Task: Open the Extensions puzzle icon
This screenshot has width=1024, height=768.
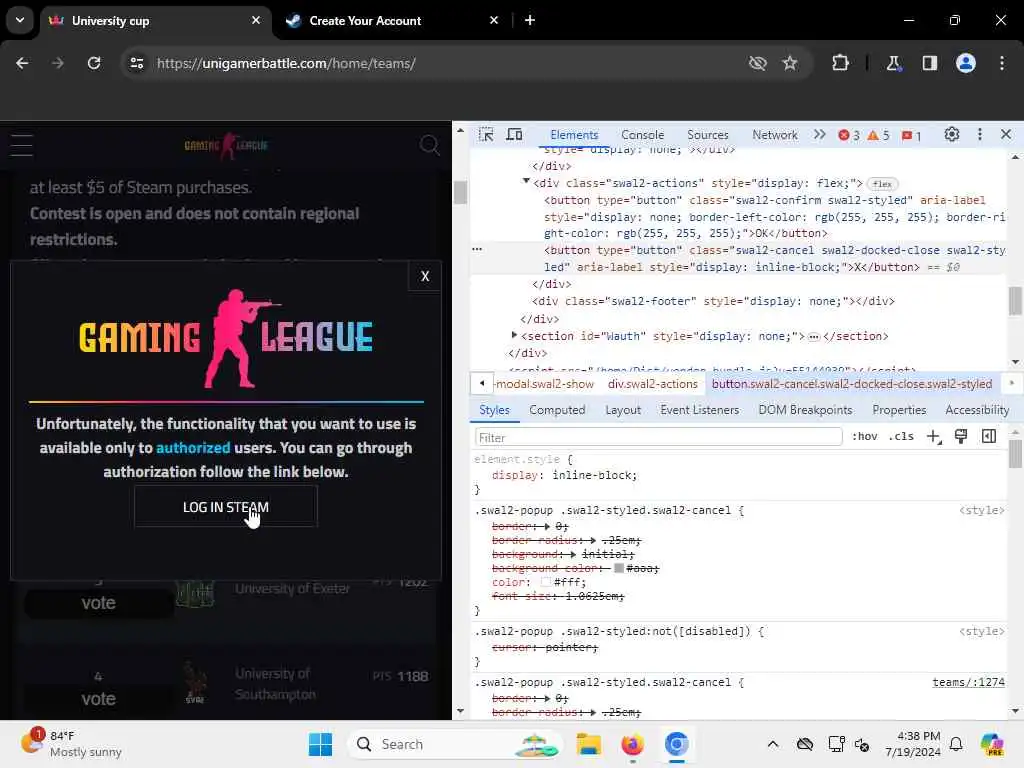Action: coord(840,63)
